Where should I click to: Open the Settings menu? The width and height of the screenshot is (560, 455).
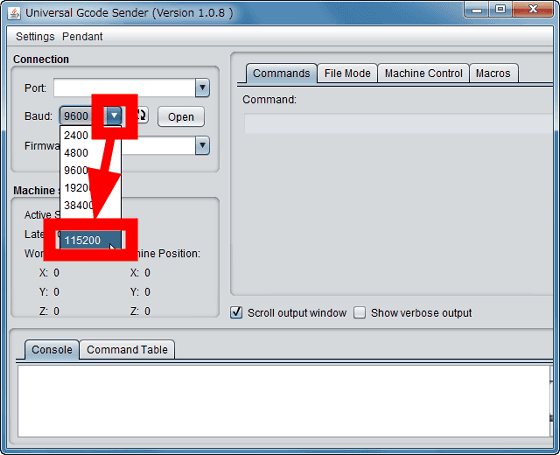point(35,36)
